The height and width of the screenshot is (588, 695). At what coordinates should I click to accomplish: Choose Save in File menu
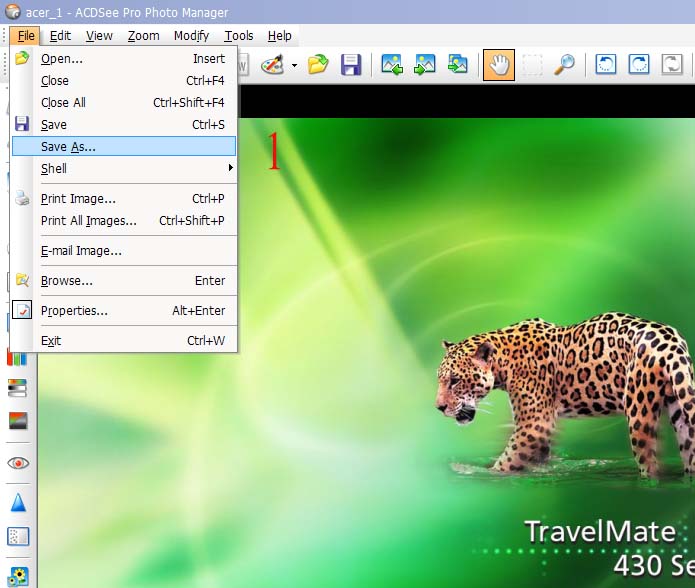pos(124,125)
